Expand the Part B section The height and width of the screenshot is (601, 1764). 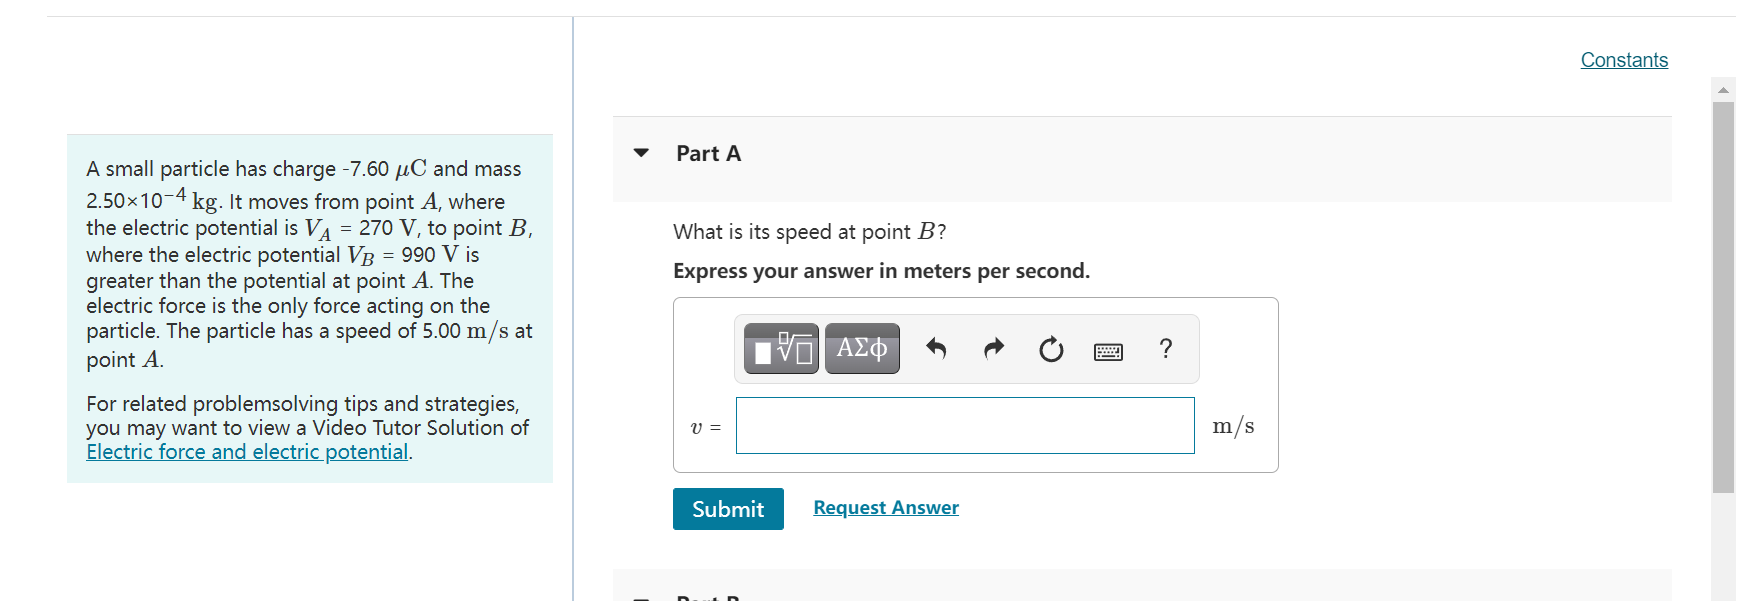(641, 598)
